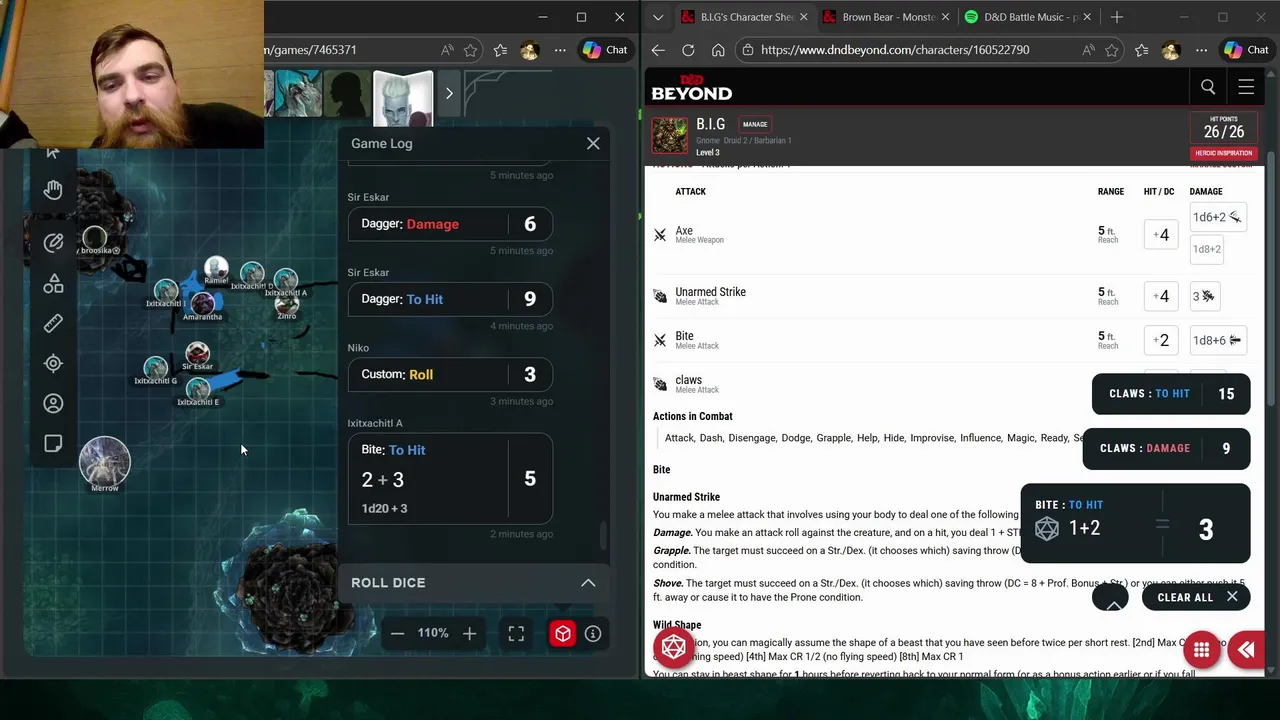Click the red dice roller button in Maps
Image resolution: width=1280 pixels, height=720 pixels.
(563, 633)
